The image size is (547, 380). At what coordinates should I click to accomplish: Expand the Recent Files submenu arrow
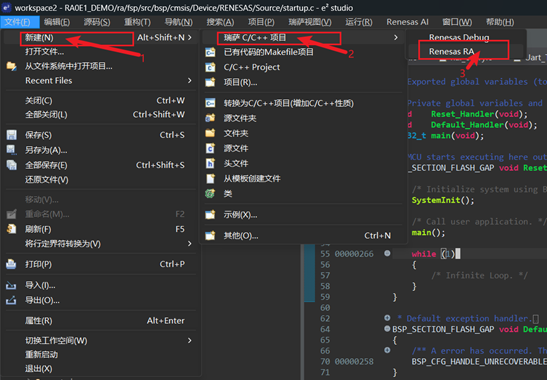(x=189, y=81)
